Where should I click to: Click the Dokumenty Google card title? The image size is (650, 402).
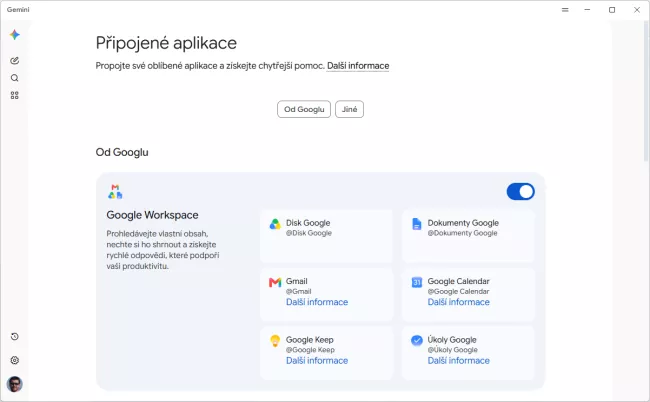(x=463, y=223)
